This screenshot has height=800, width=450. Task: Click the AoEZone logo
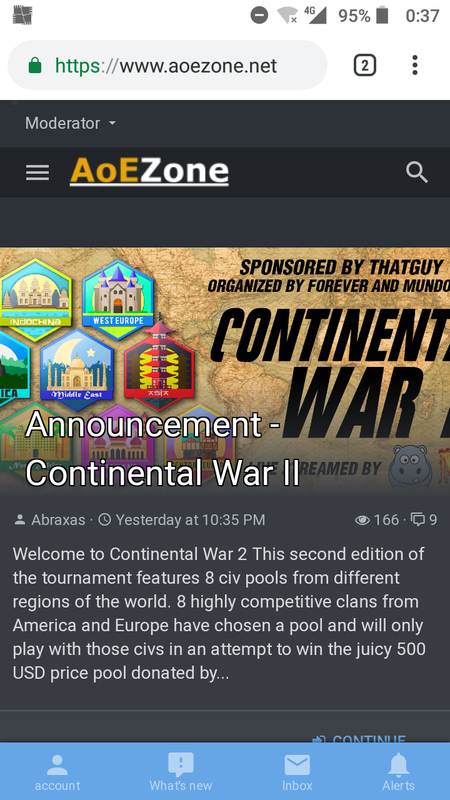pyautogui.click(x=149, y=172)
